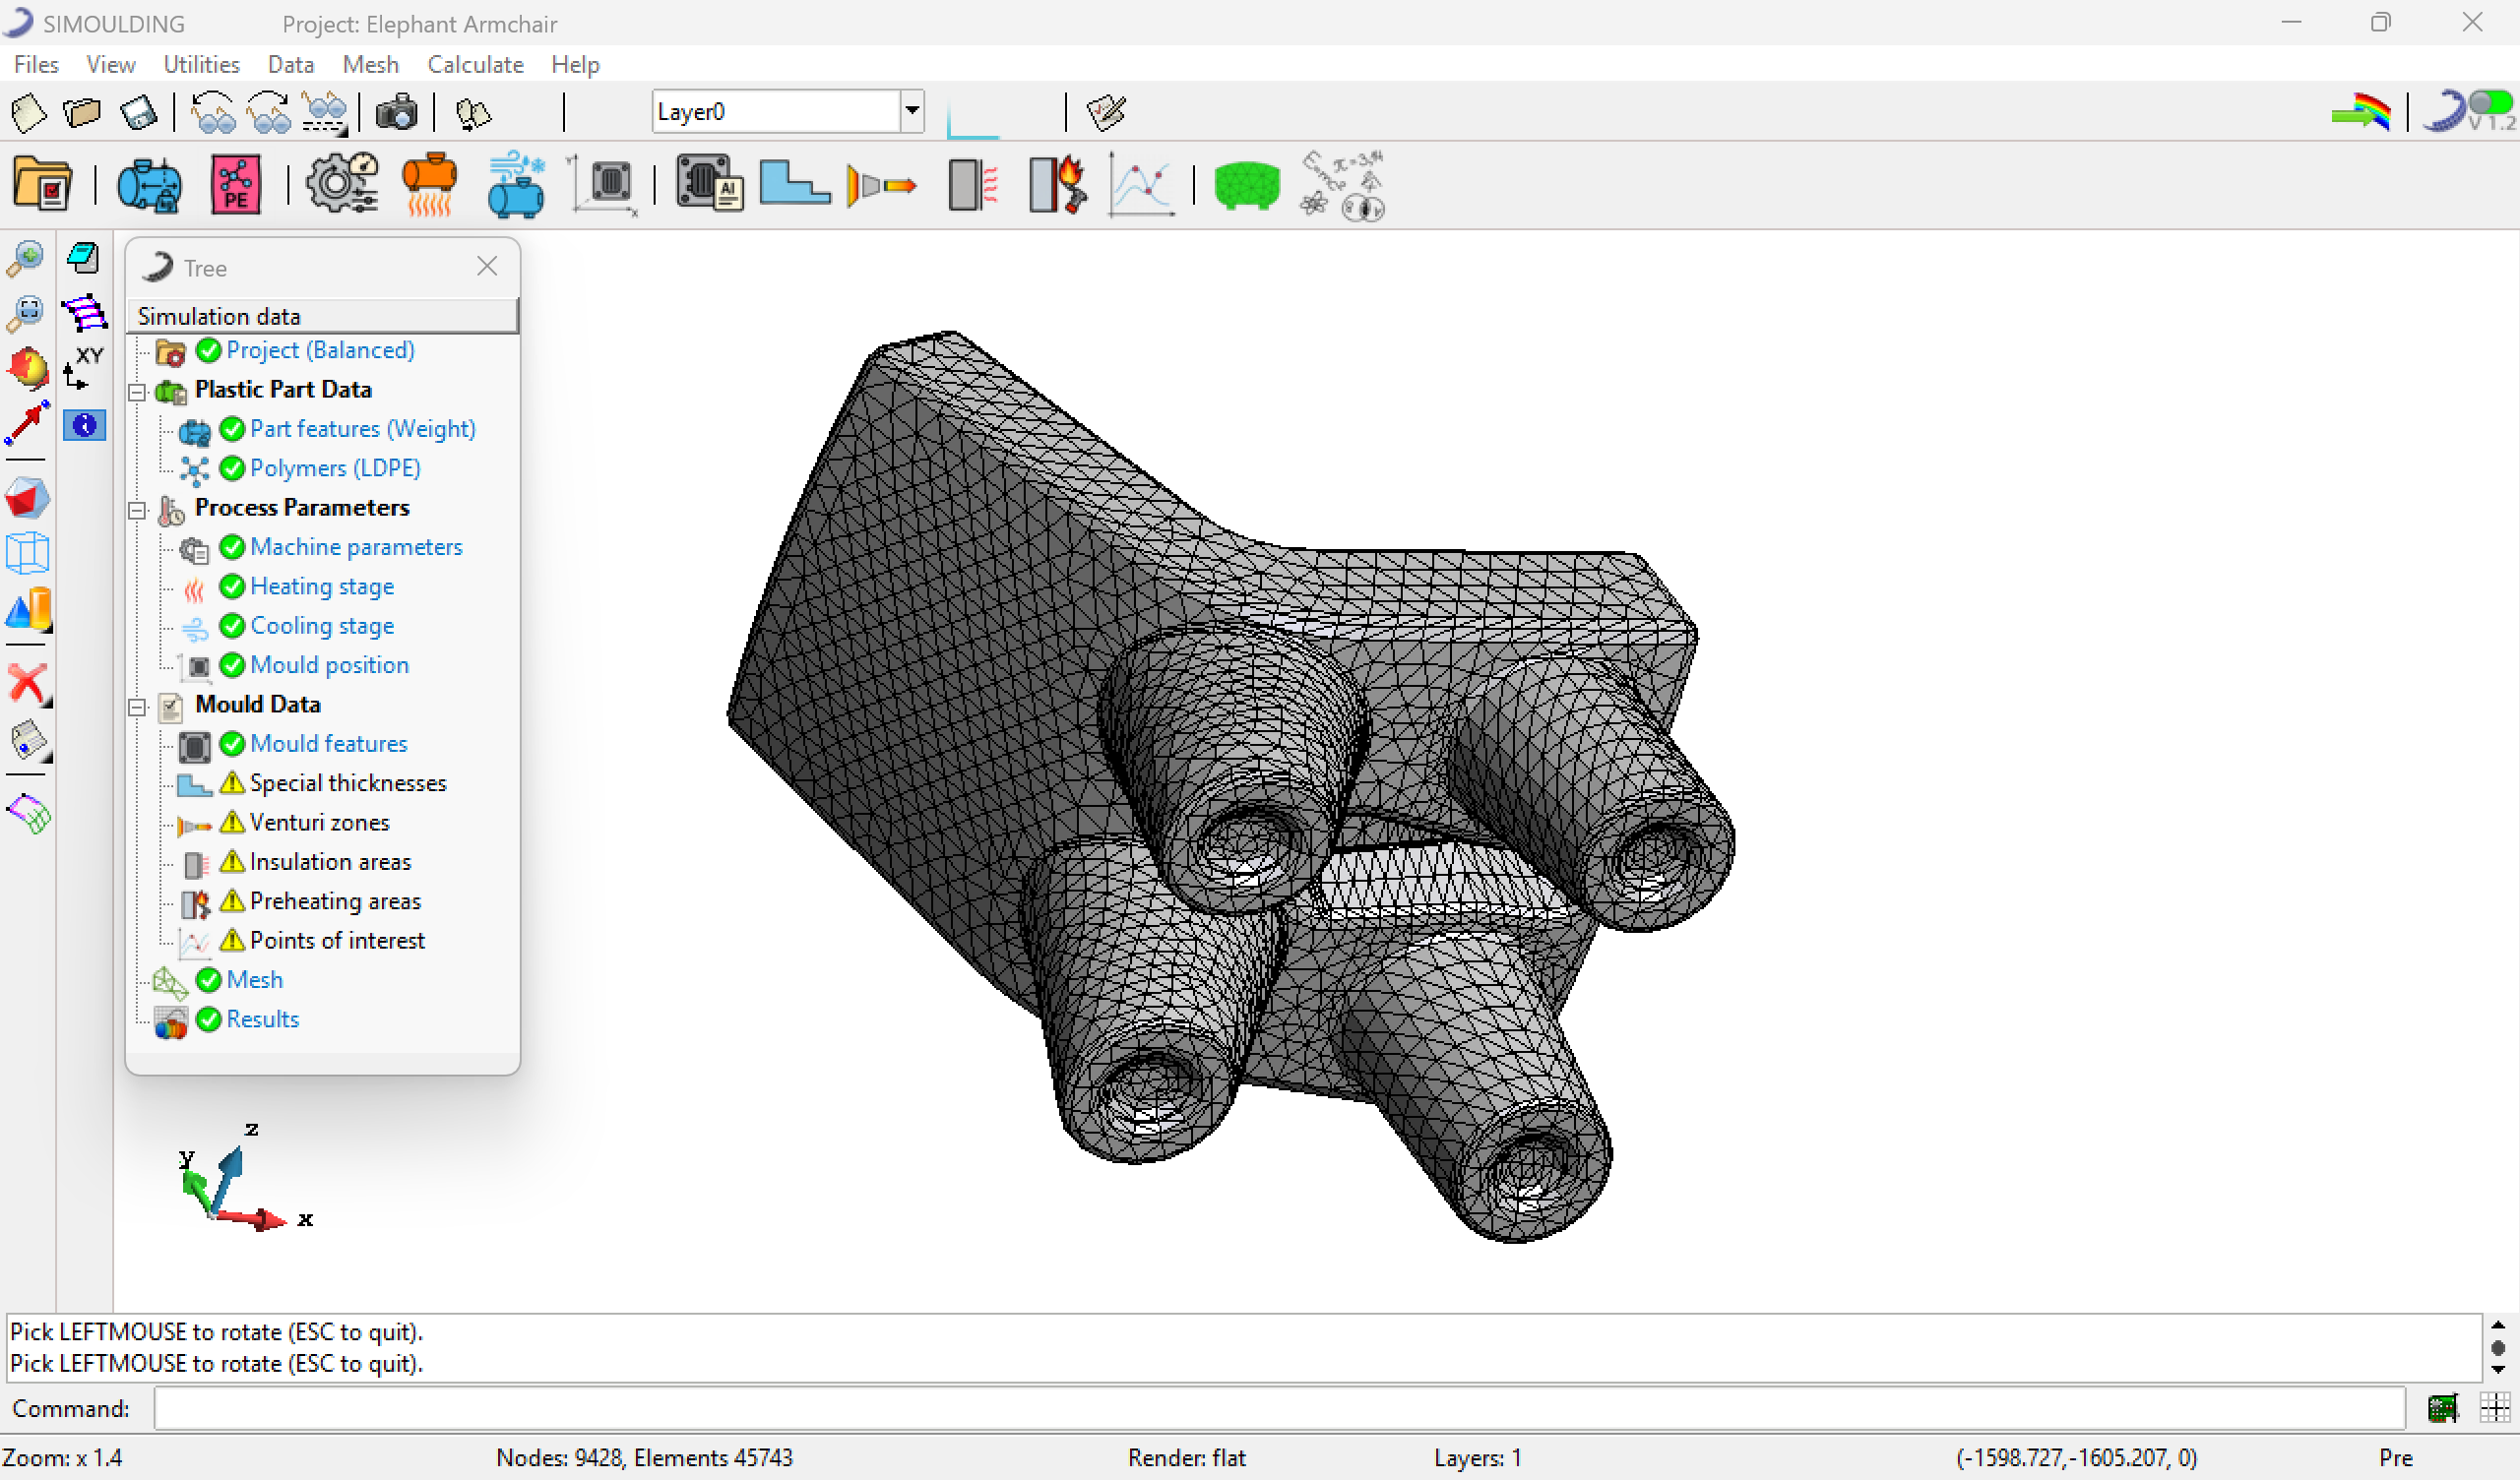Save the project with the floppy disk icon

click(x=138, y=112)
